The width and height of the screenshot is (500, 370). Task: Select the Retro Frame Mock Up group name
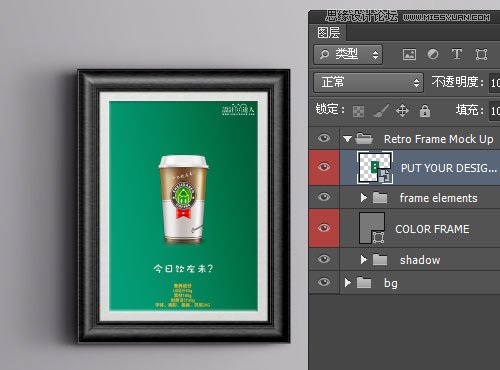438,139
